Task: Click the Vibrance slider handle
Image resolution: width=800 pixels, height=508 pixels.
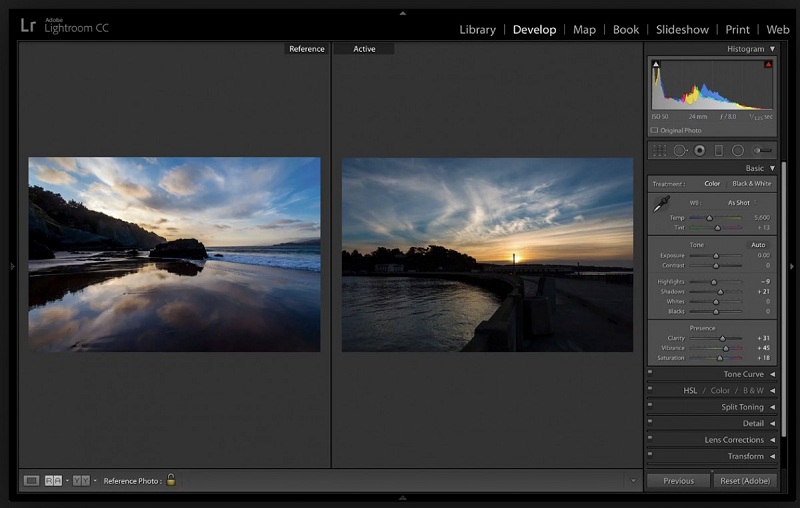Action: coord(726,348)
